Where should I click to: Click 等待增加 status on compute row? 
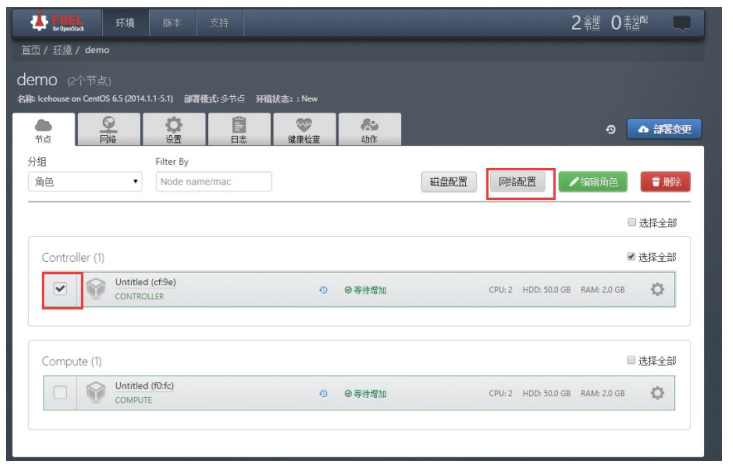click(366, 394)
